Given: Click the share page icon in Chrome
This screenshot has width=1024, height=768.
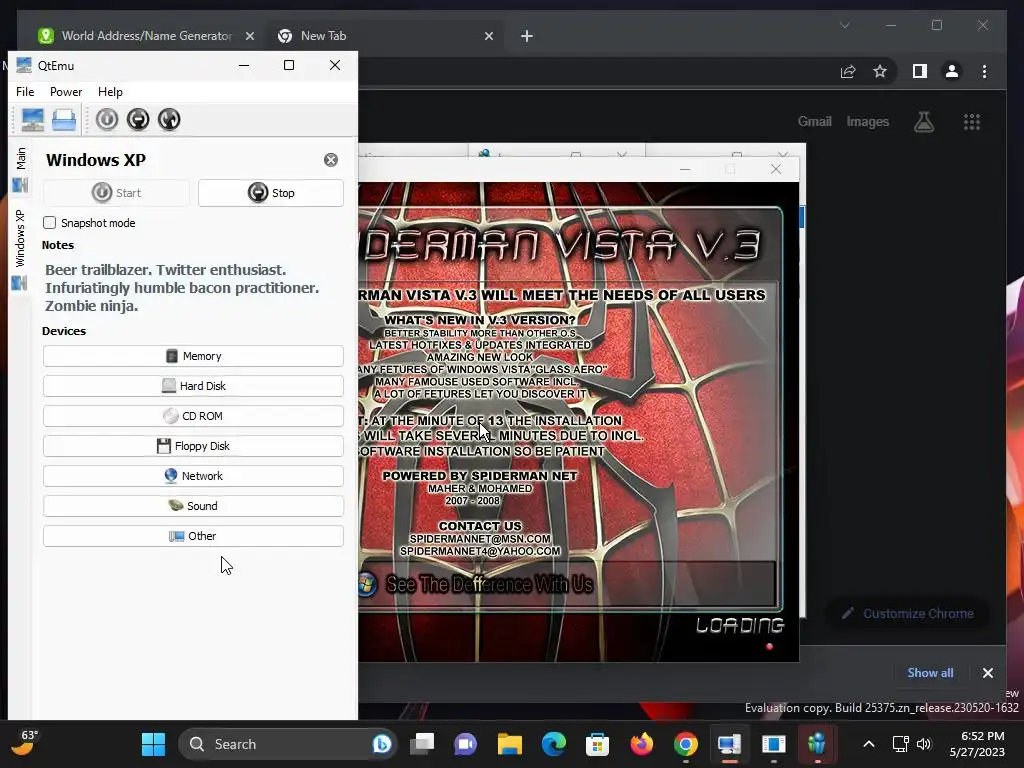Looking at the screenshot, I should [x=848, y=71].
